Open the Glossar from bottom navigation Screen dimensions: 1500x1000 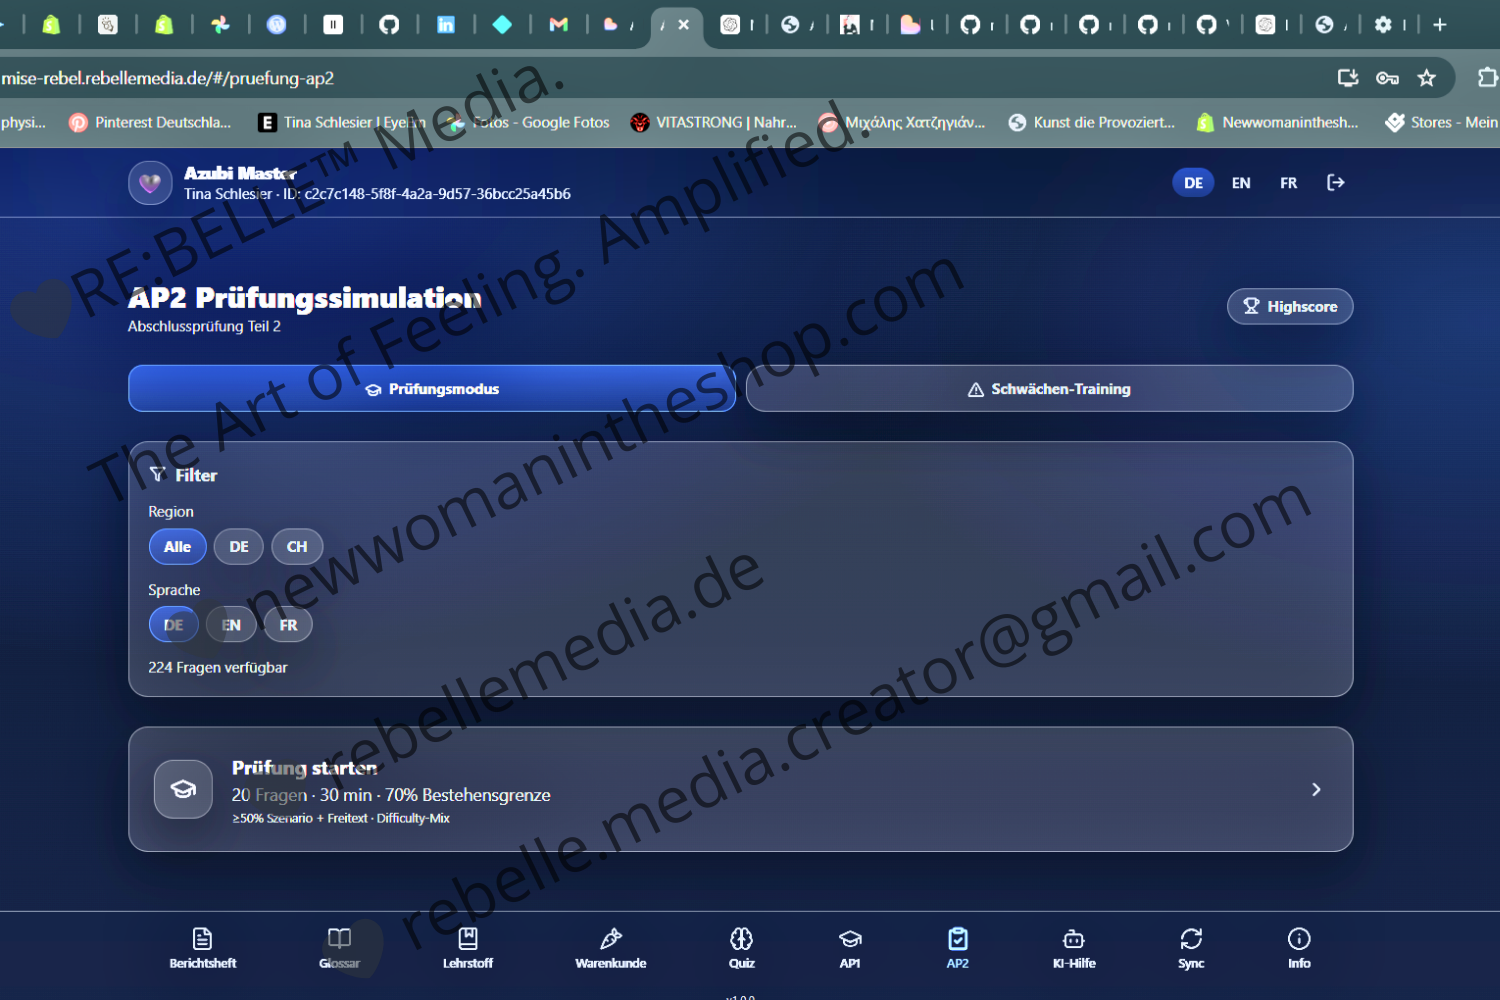click(339, 948)
